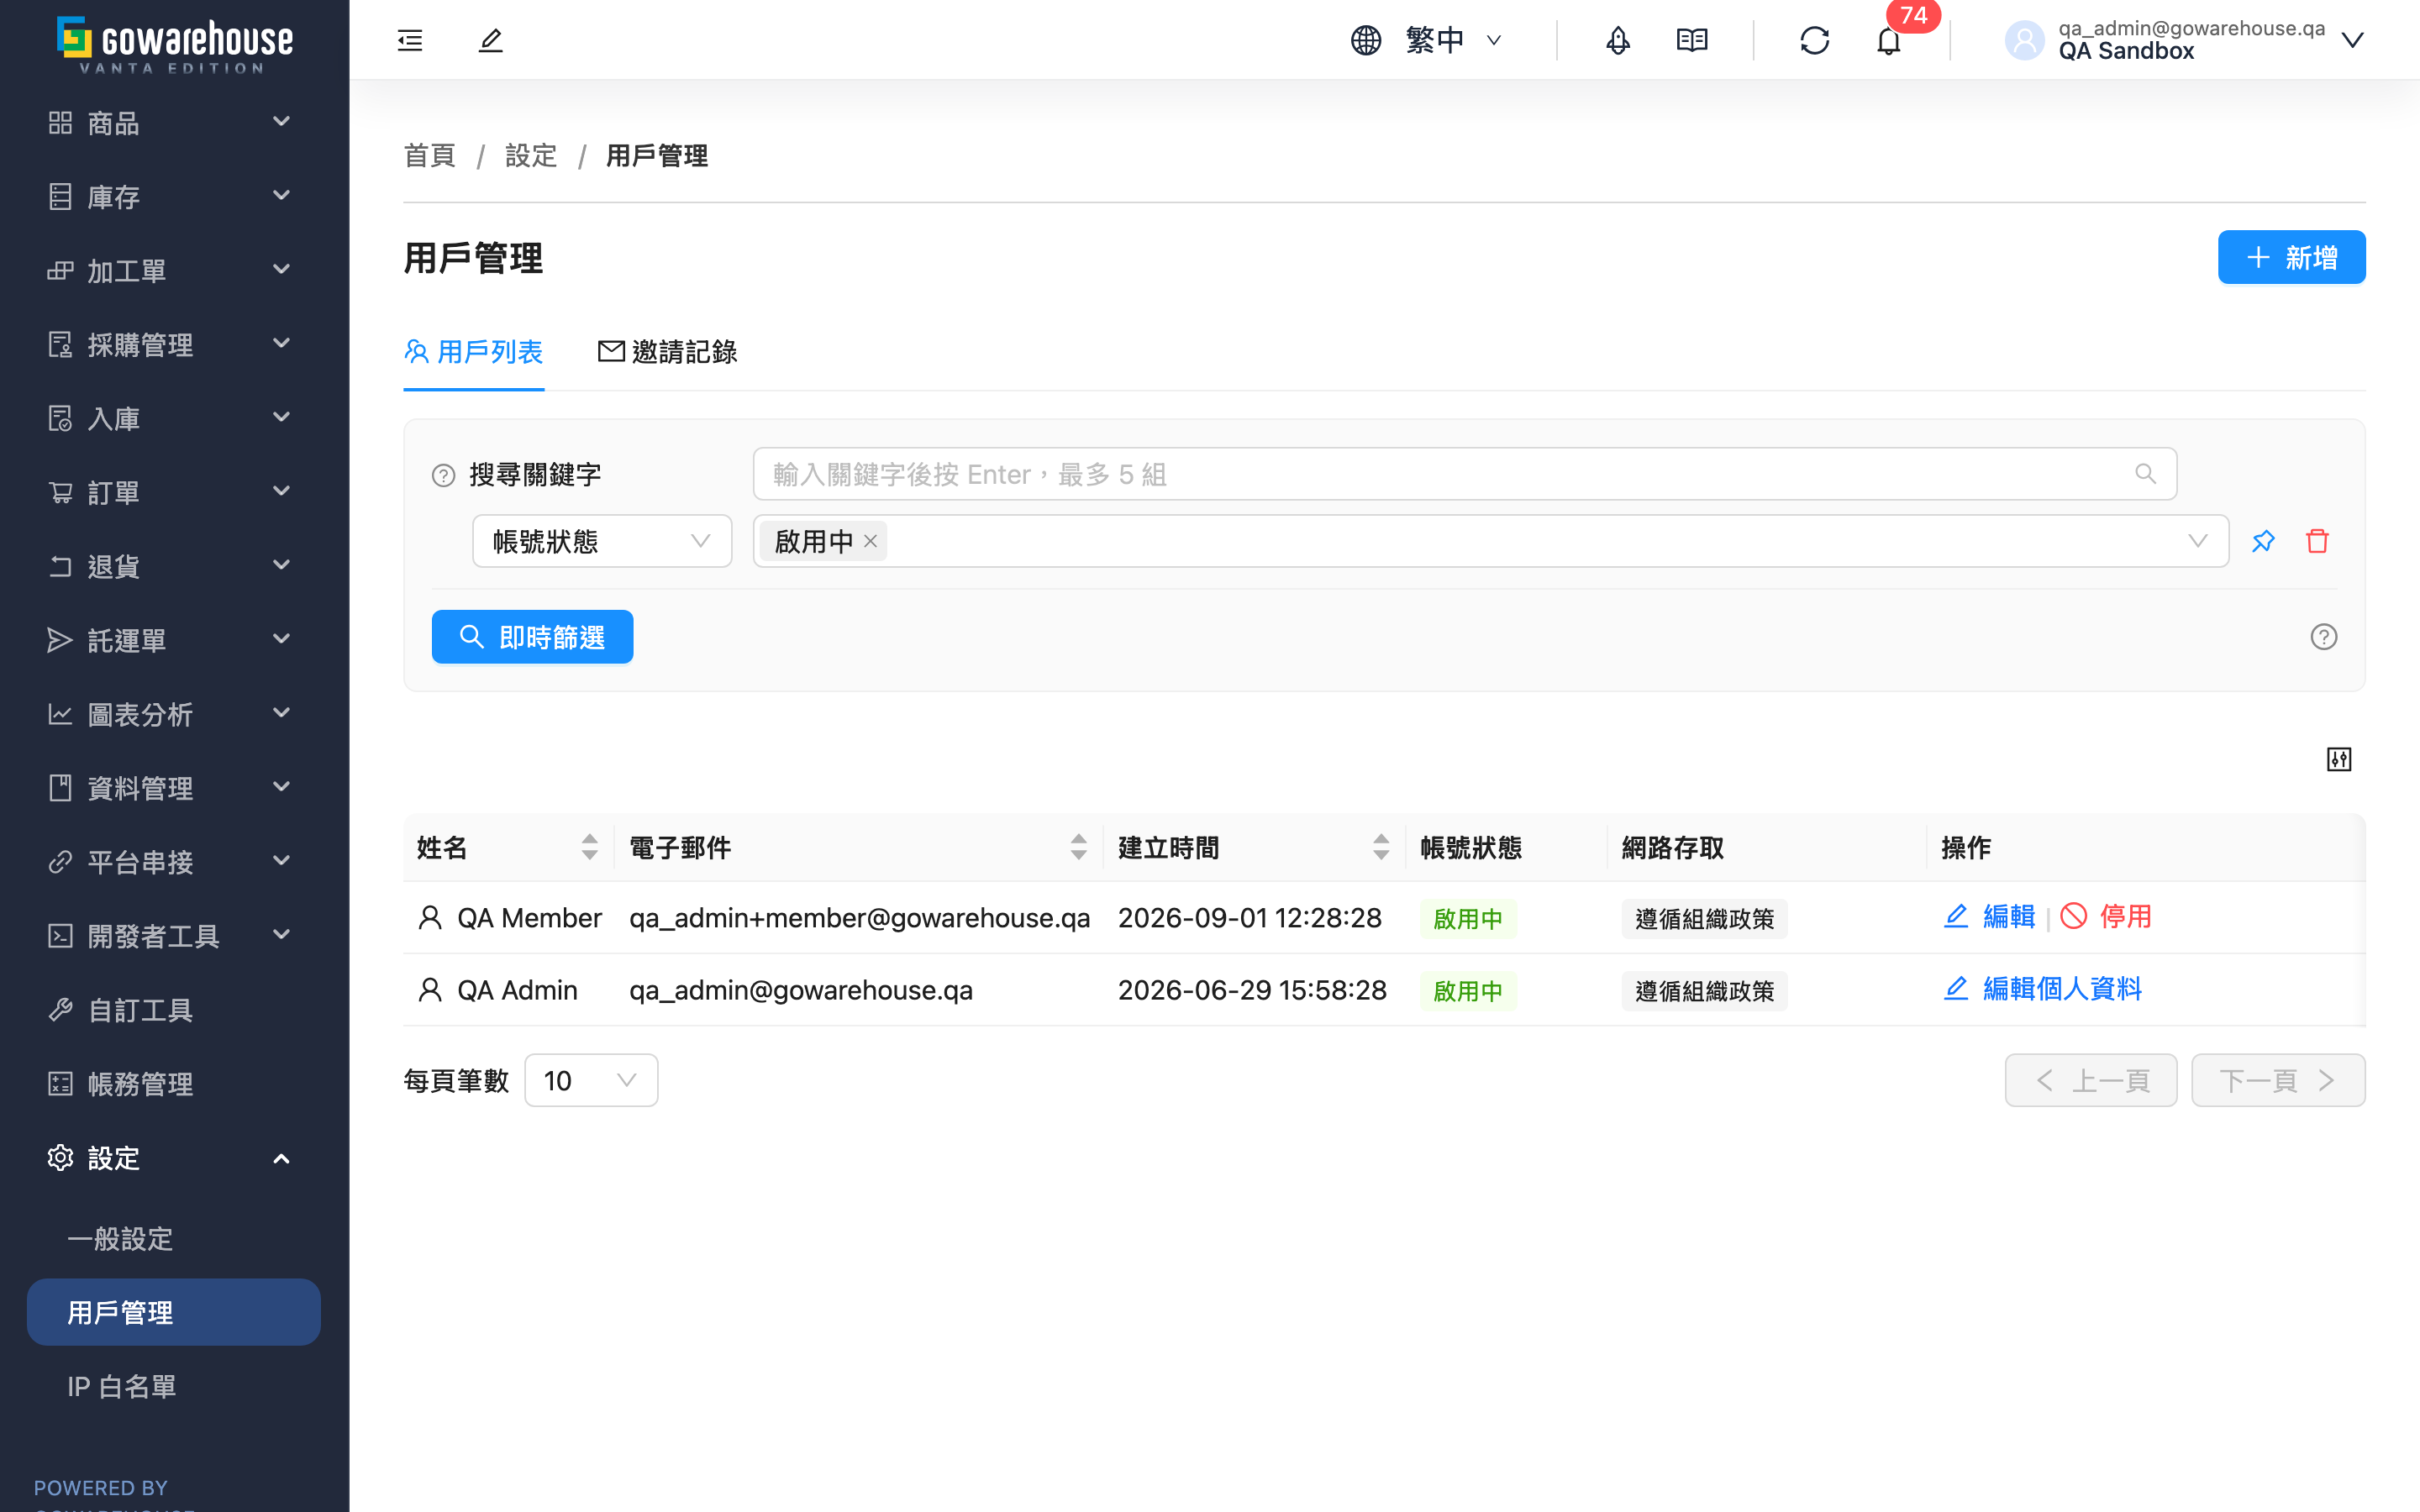This screenshot has height=1512, width=2420.
Task: Click help icon at filter panel right
Action: point(2323,637)
